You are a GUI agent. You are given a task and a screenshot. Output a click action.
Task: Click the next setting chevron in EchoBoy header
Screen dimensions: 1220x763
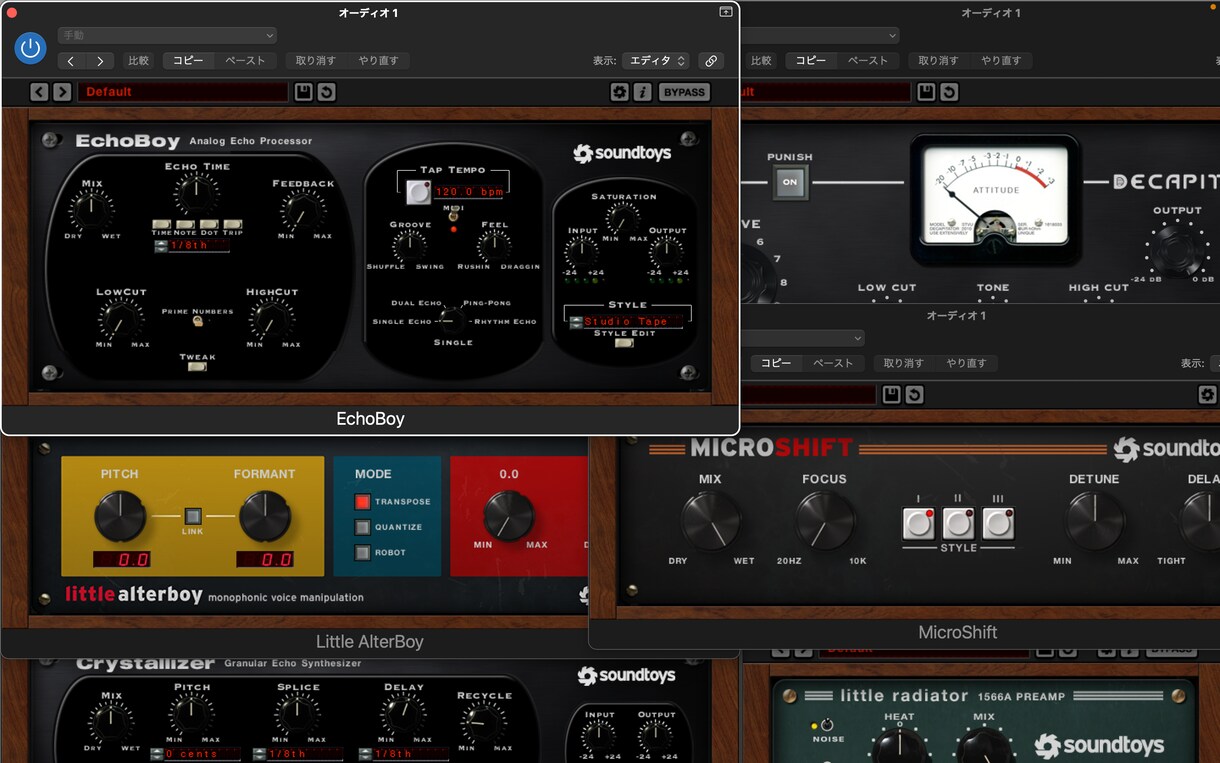point(99,61)
